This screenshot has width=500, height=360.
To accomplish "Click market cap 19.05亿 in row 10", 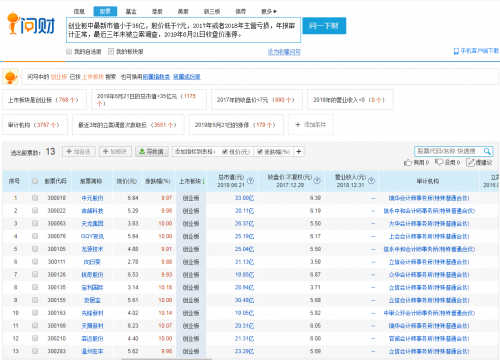I will click(x=244, y=313).
